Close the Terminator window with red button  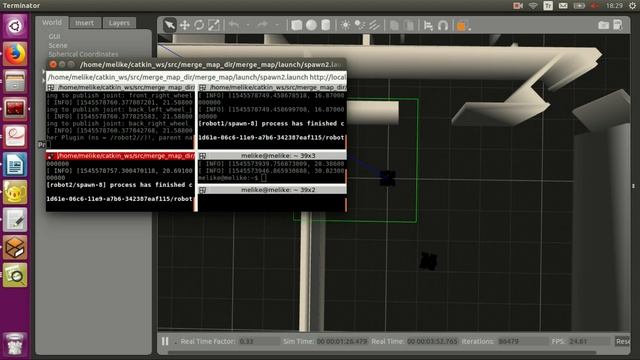53,64
